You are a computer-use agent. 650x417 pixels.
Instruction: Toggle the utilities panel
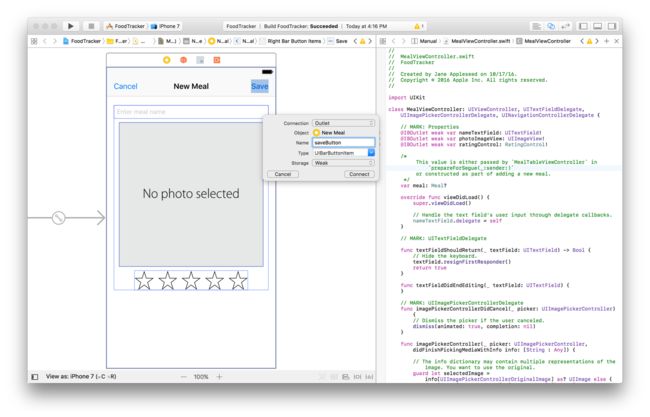point(612,26)
